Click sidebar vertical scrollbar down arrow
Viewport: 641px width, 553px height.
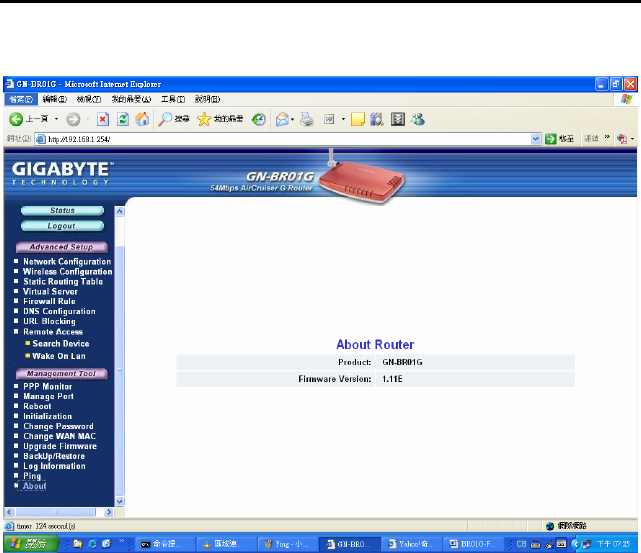120,502
